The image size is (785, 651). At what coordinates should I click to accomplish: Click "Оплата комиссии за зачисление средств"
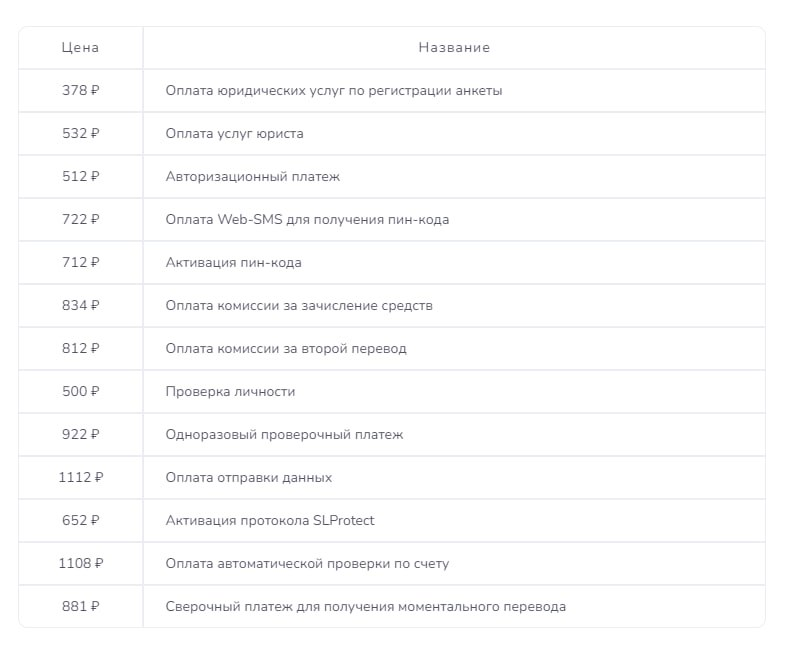pyautogui.click(x=299, y=306)
